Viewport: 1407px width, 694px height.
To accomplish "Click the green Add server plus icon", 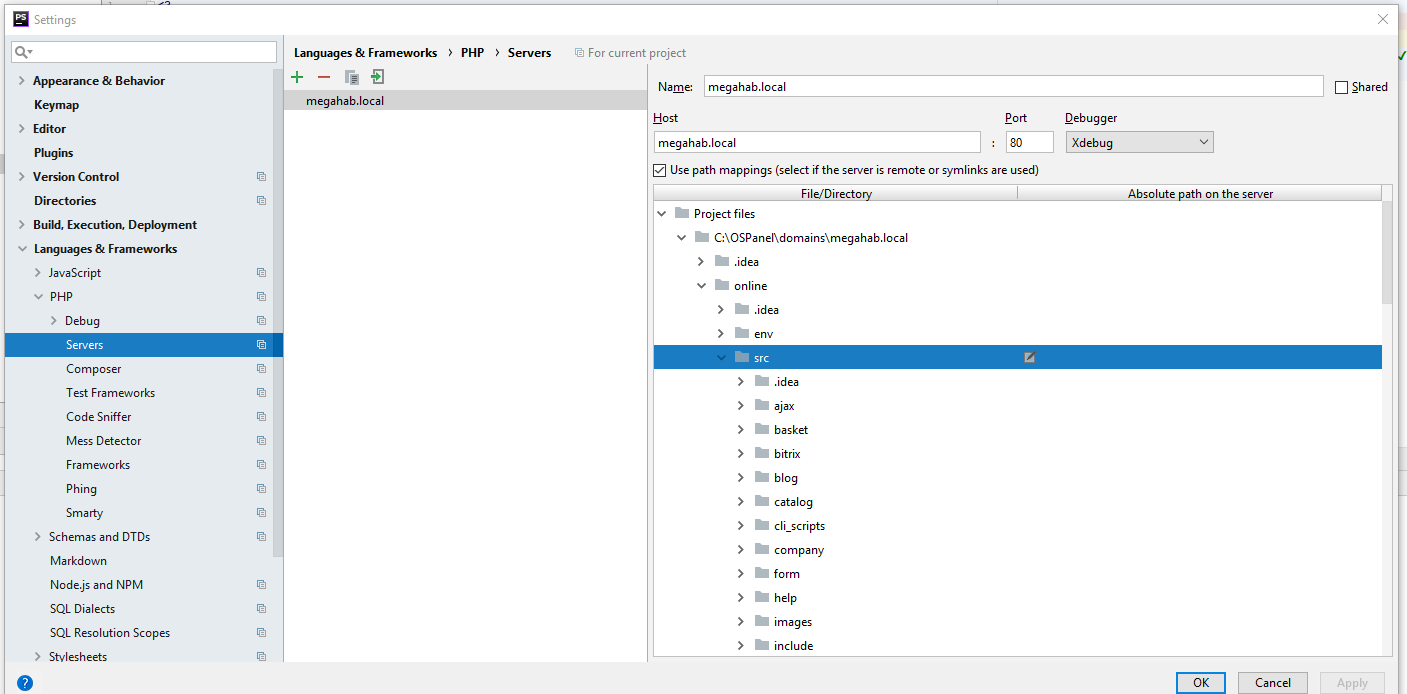I will (297, 77).
